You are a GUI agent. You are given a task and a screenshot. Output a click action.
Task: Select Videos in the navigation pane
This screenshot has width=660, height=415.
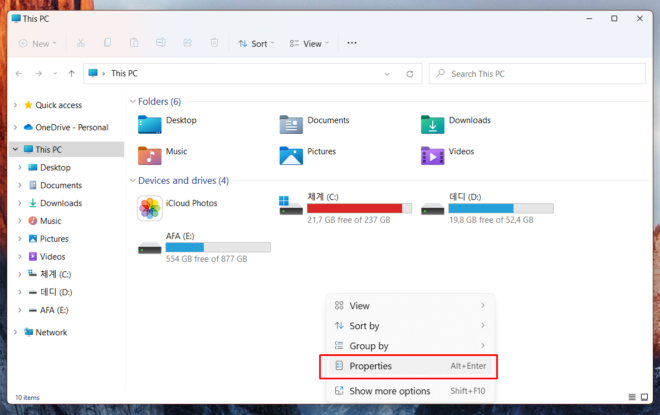coord(52,257)
